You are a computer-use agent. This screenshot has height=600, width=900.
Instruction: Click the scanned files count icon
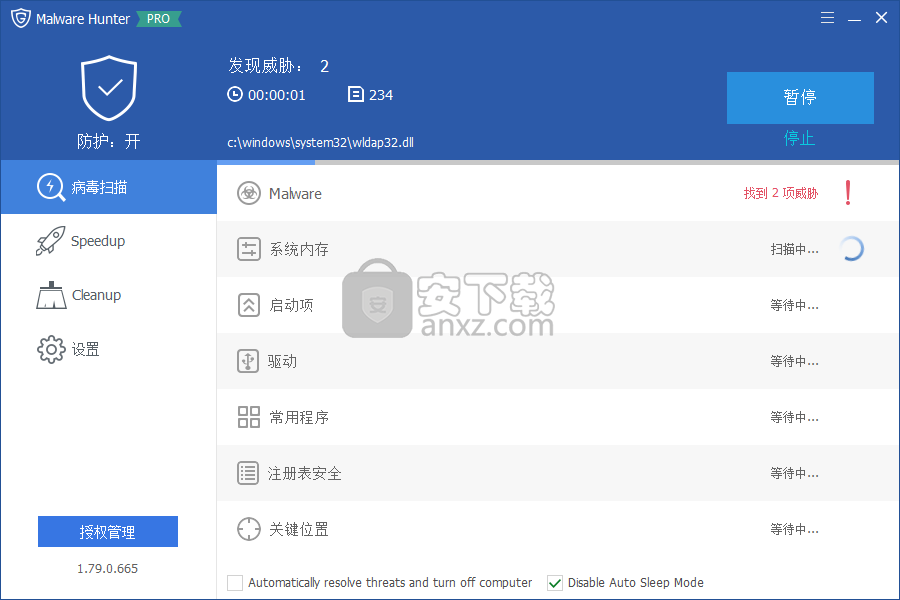click(x=356, y=94)
